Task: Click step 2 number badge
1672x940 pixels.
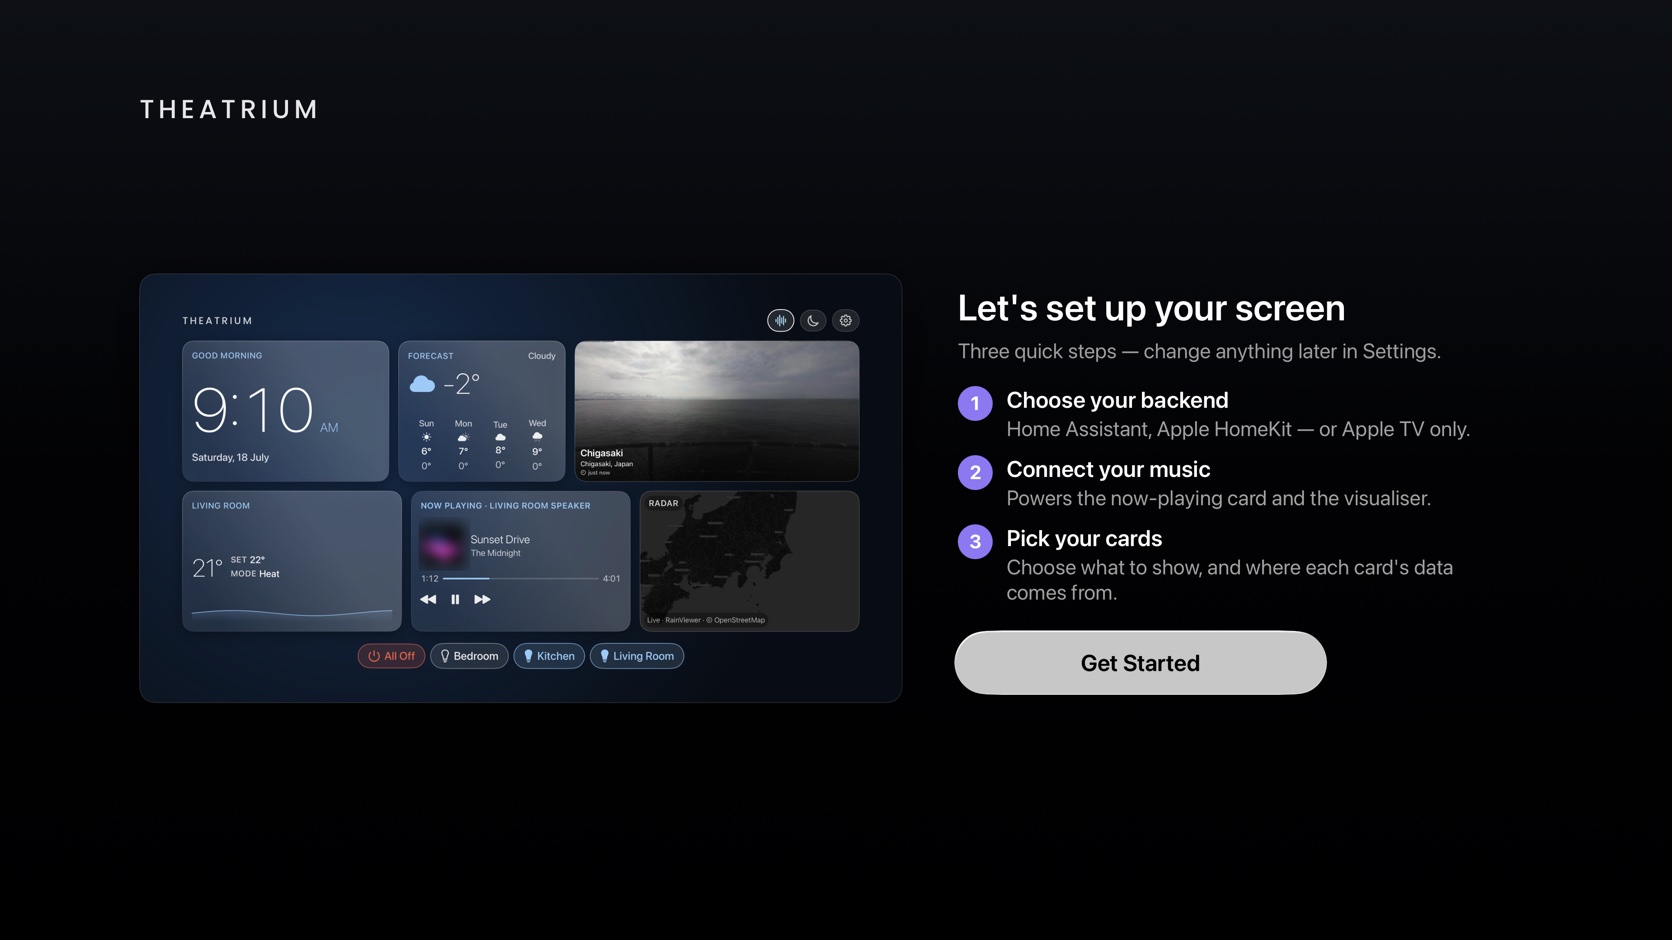Action: (x=975, y=473)
